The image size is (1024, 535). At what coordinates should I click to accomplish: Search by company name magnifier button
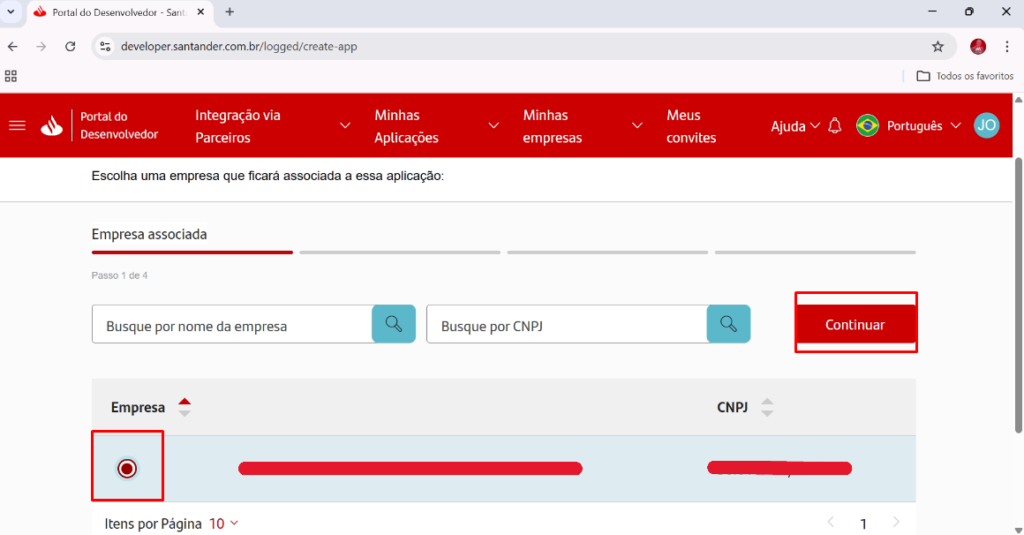coord(394,325)
